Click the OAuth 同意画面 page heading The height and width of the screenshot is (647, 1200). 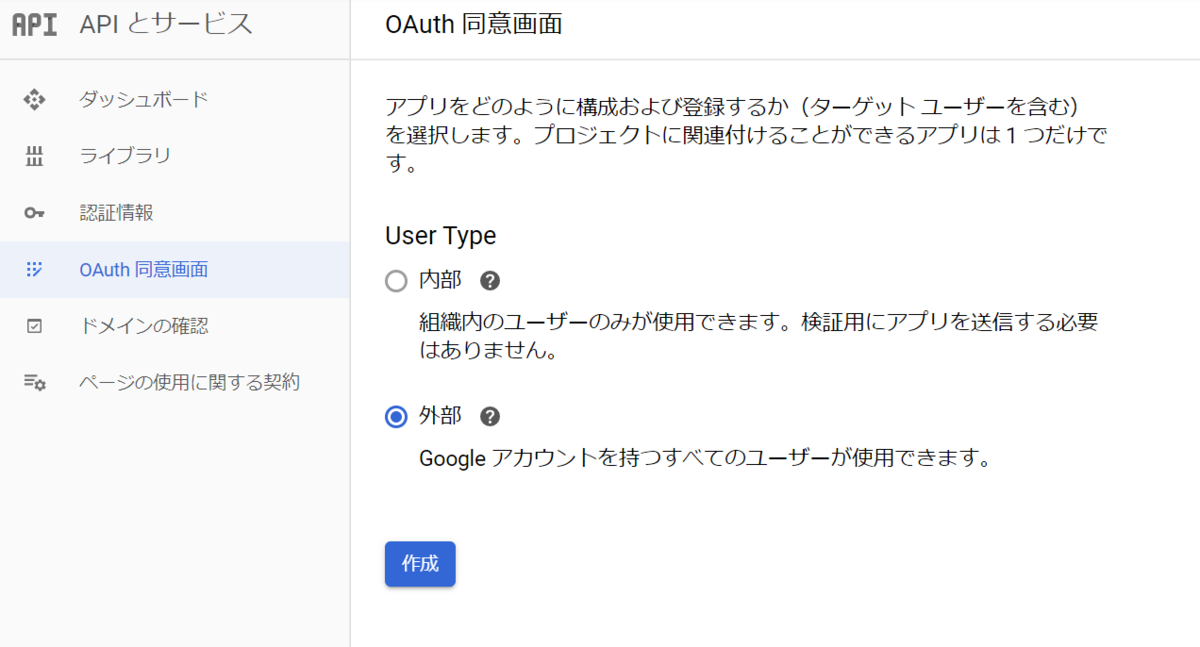coord(473,25)
